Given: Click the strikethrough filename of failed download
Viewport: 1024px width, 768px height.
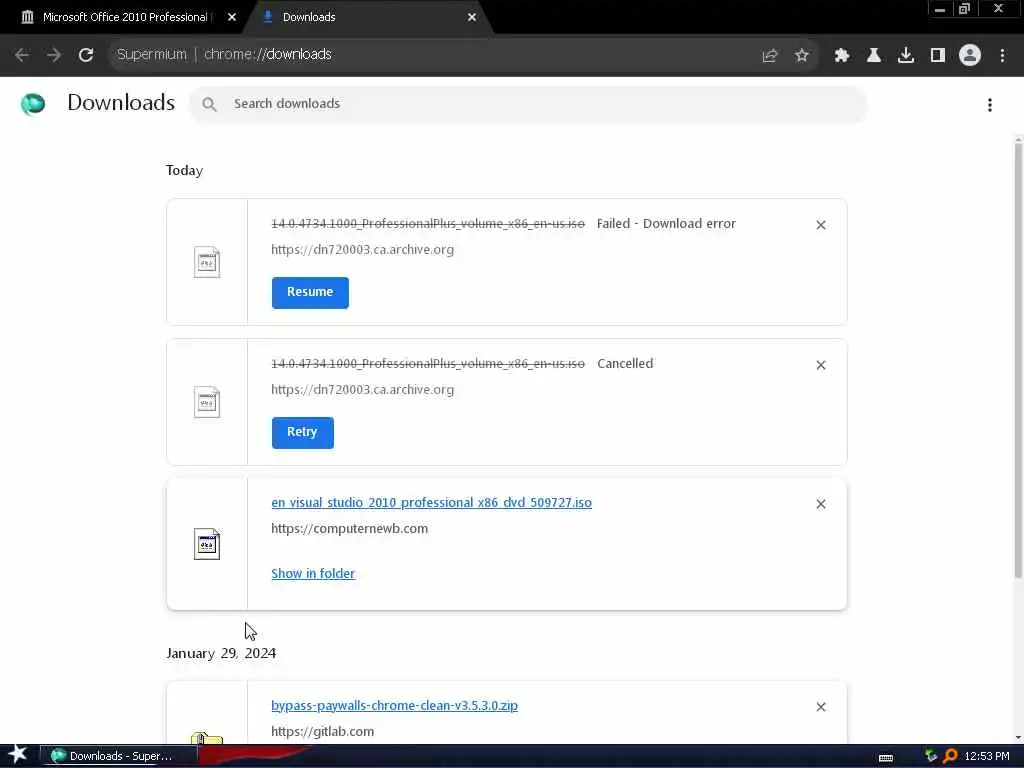Looking at the screenshot, I should pyautogui.click(x=428, y=224).
